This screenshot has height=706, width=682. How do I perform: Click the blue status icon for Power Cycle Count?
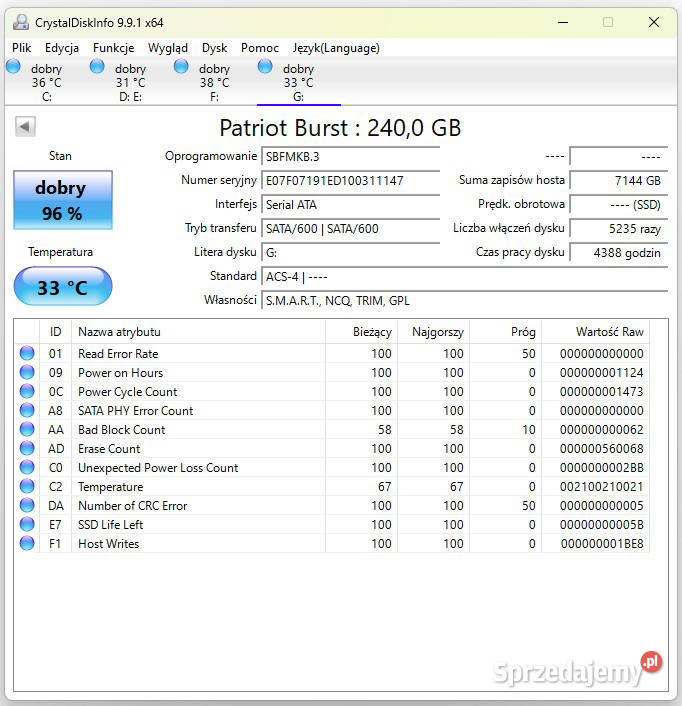tap(27, 391)
